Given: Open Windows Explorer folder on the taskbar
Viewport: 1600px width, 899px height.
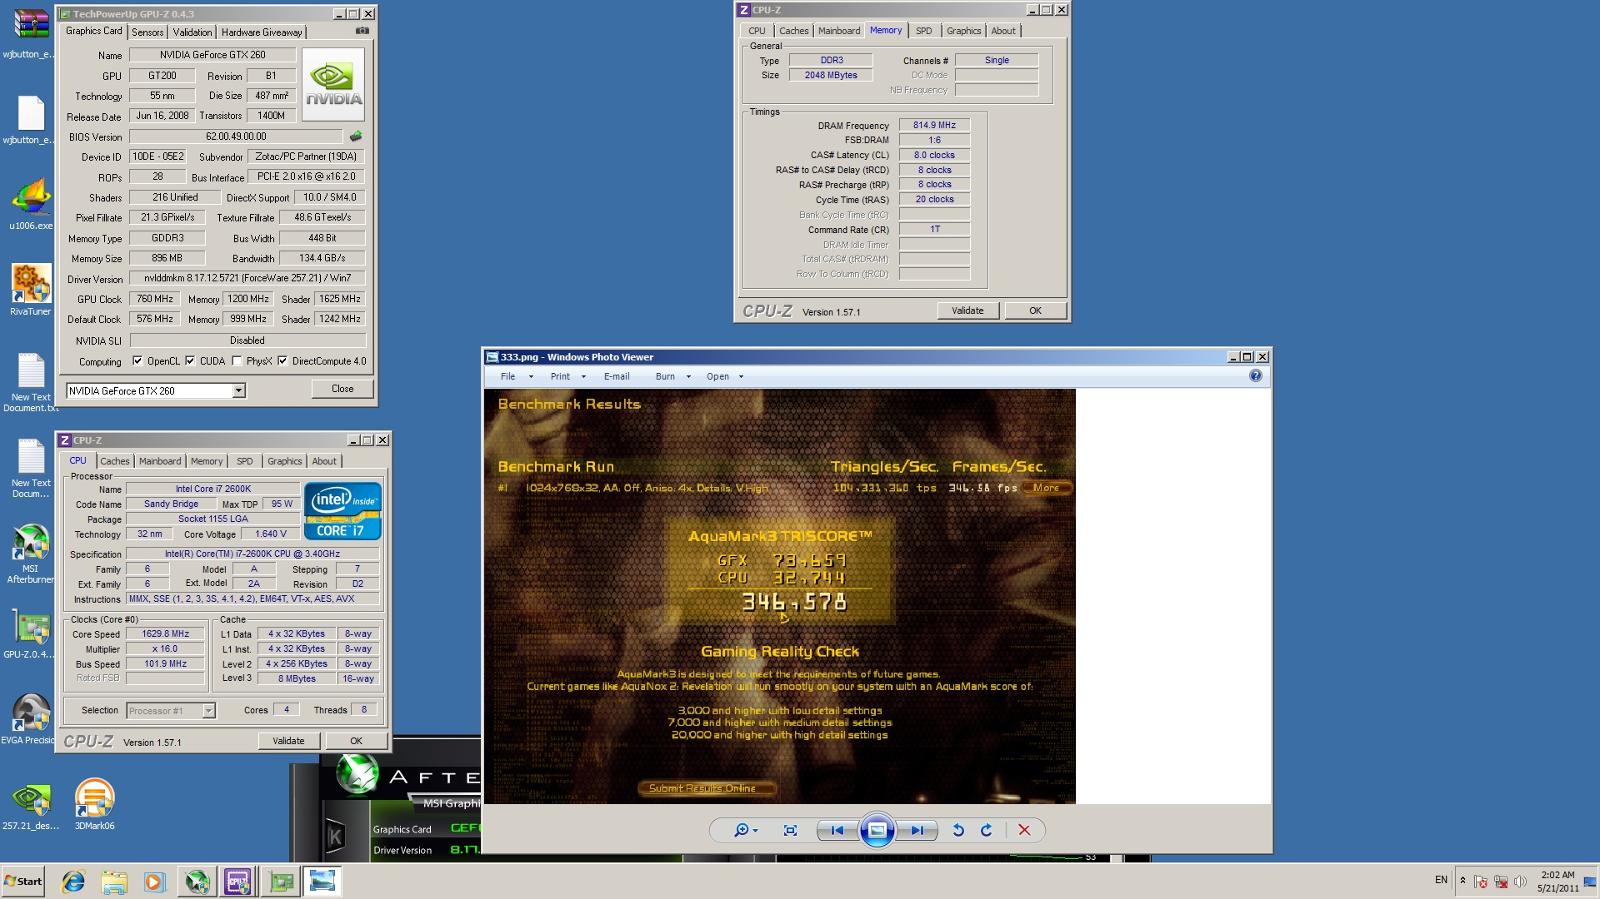Looking at the screenshot, I should pyautogui.click(x=113, y=881).
